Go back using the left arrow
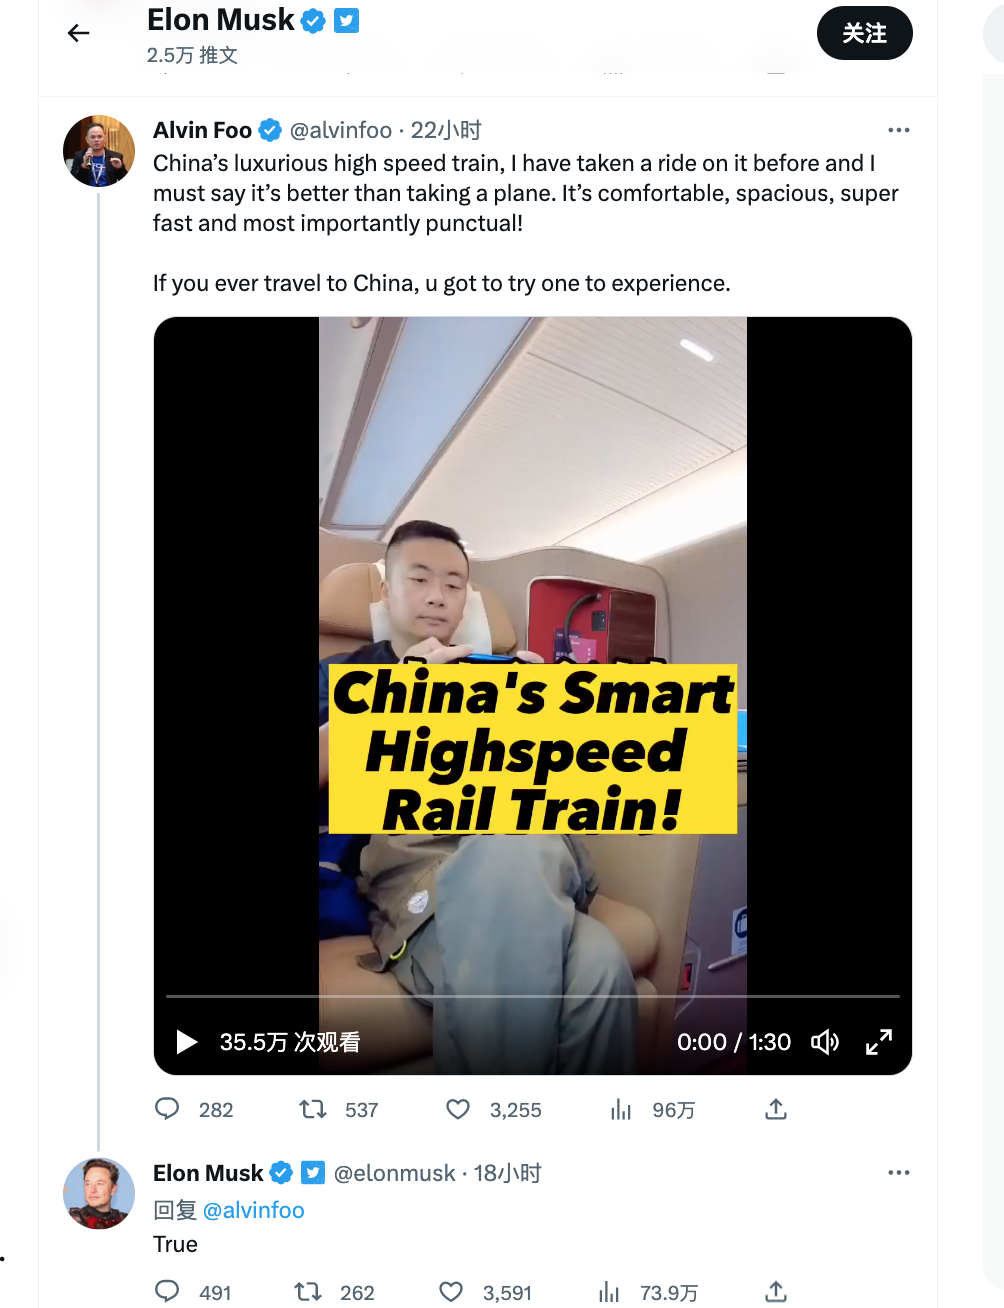The image size is (1004, 1308). tap(78, 34)
